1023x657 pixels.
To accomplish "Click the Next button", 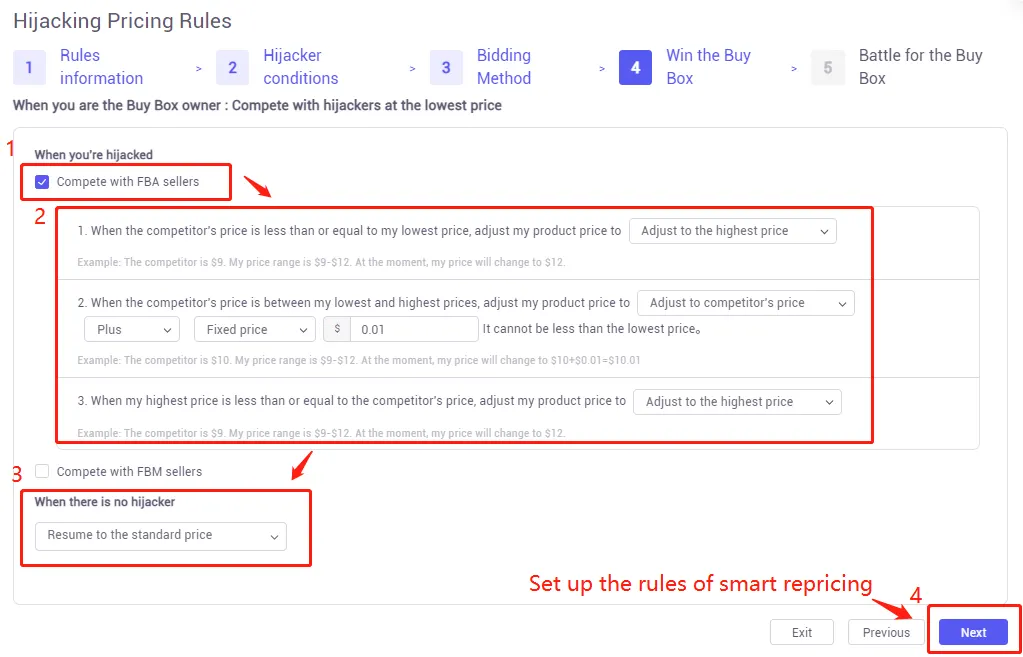I will click(x=972, y=631).
